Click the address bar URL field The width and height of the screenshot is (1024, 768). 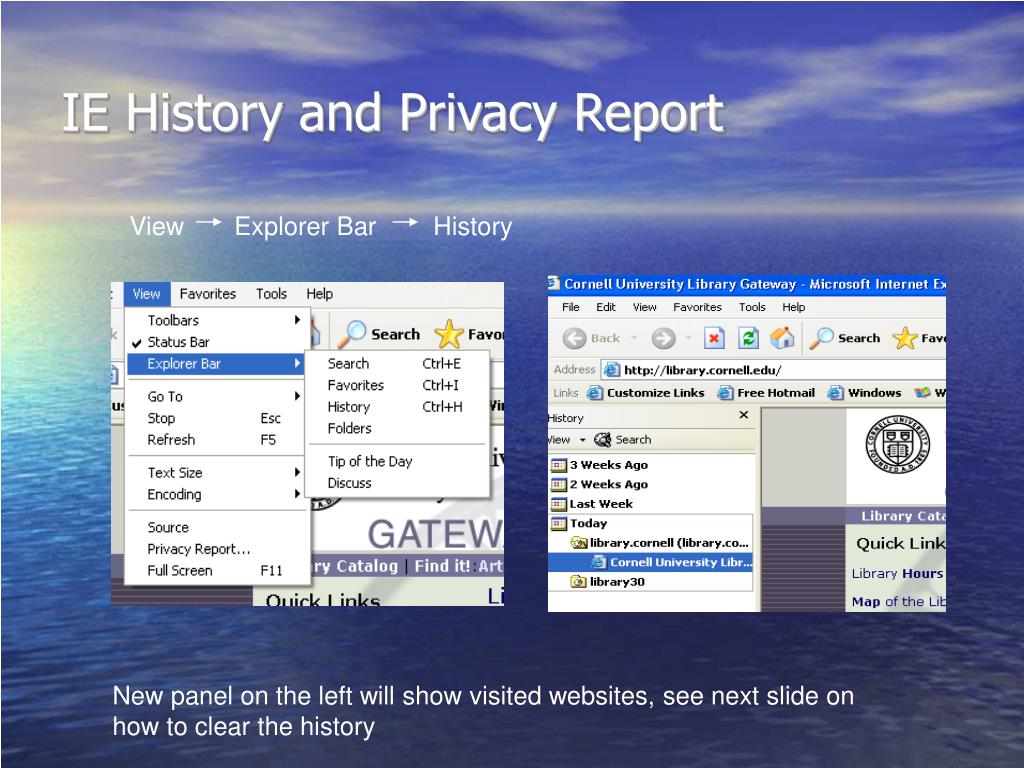(773, 370)
